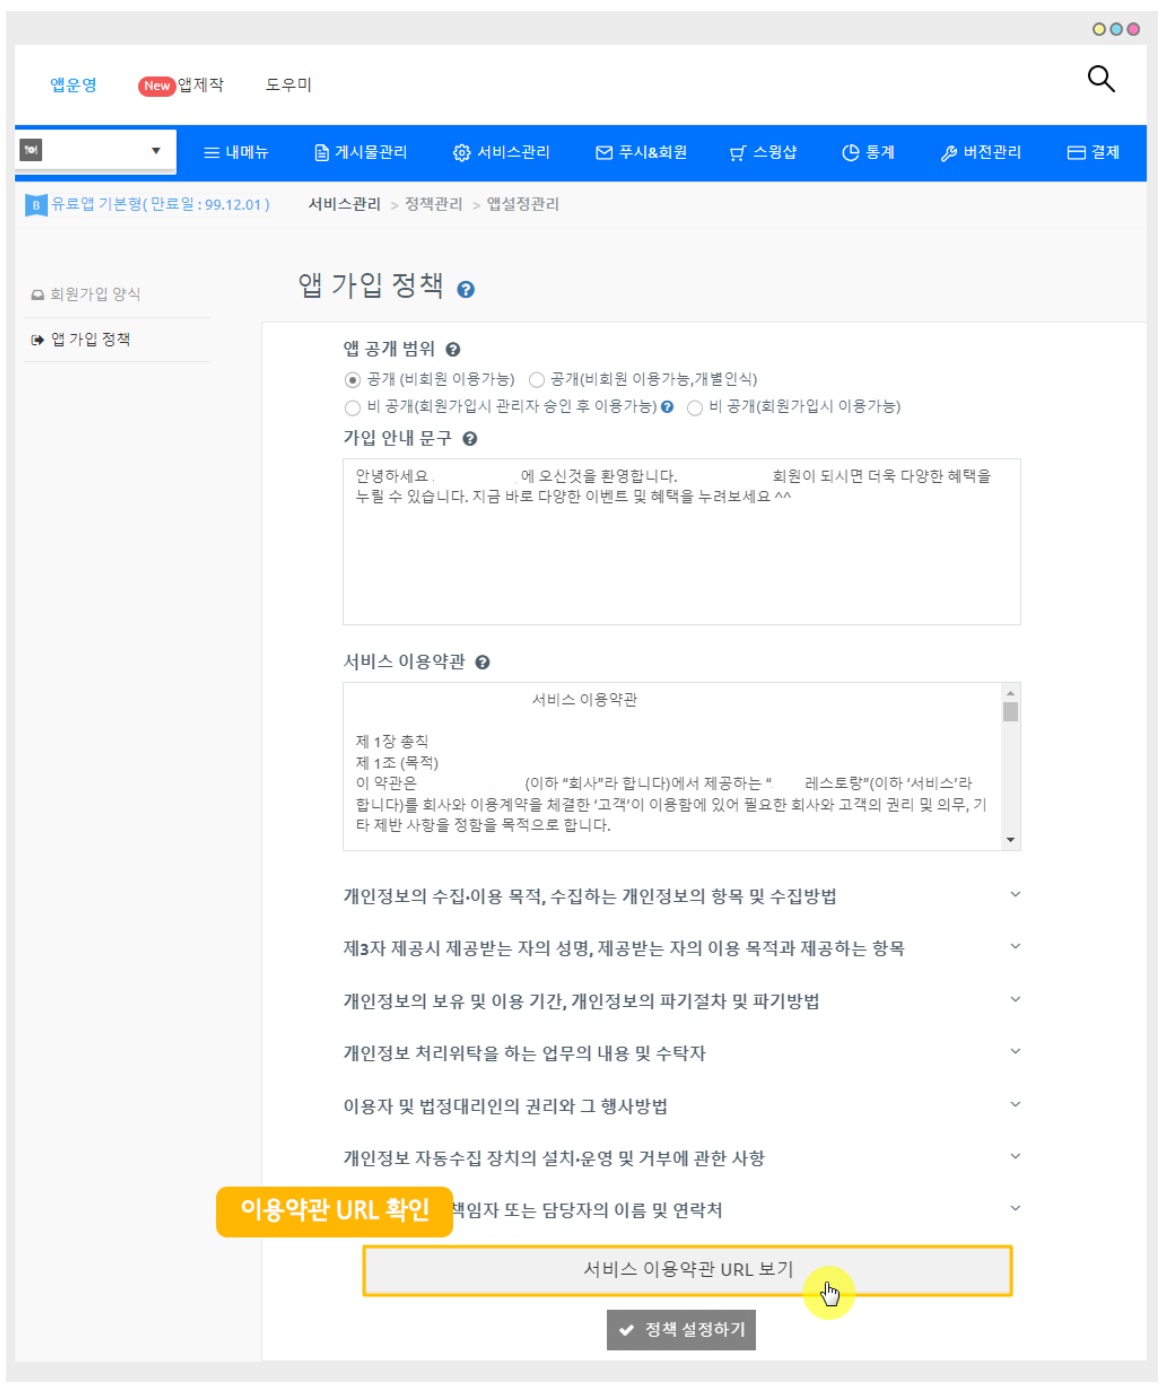Open the 도우미 top tab
Viewport: 1162px width, 1387px height.
289,85
